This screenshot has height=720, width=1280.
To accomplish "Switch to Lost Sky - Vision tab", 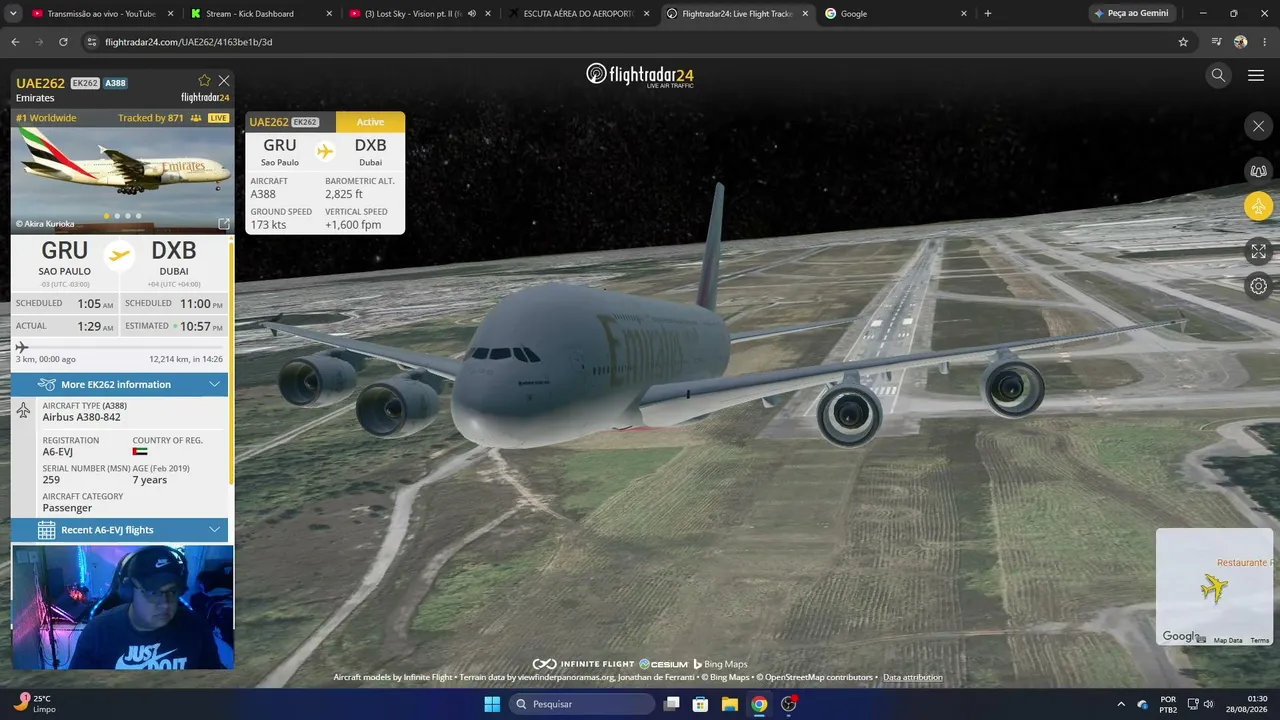I will coord(420,14).
